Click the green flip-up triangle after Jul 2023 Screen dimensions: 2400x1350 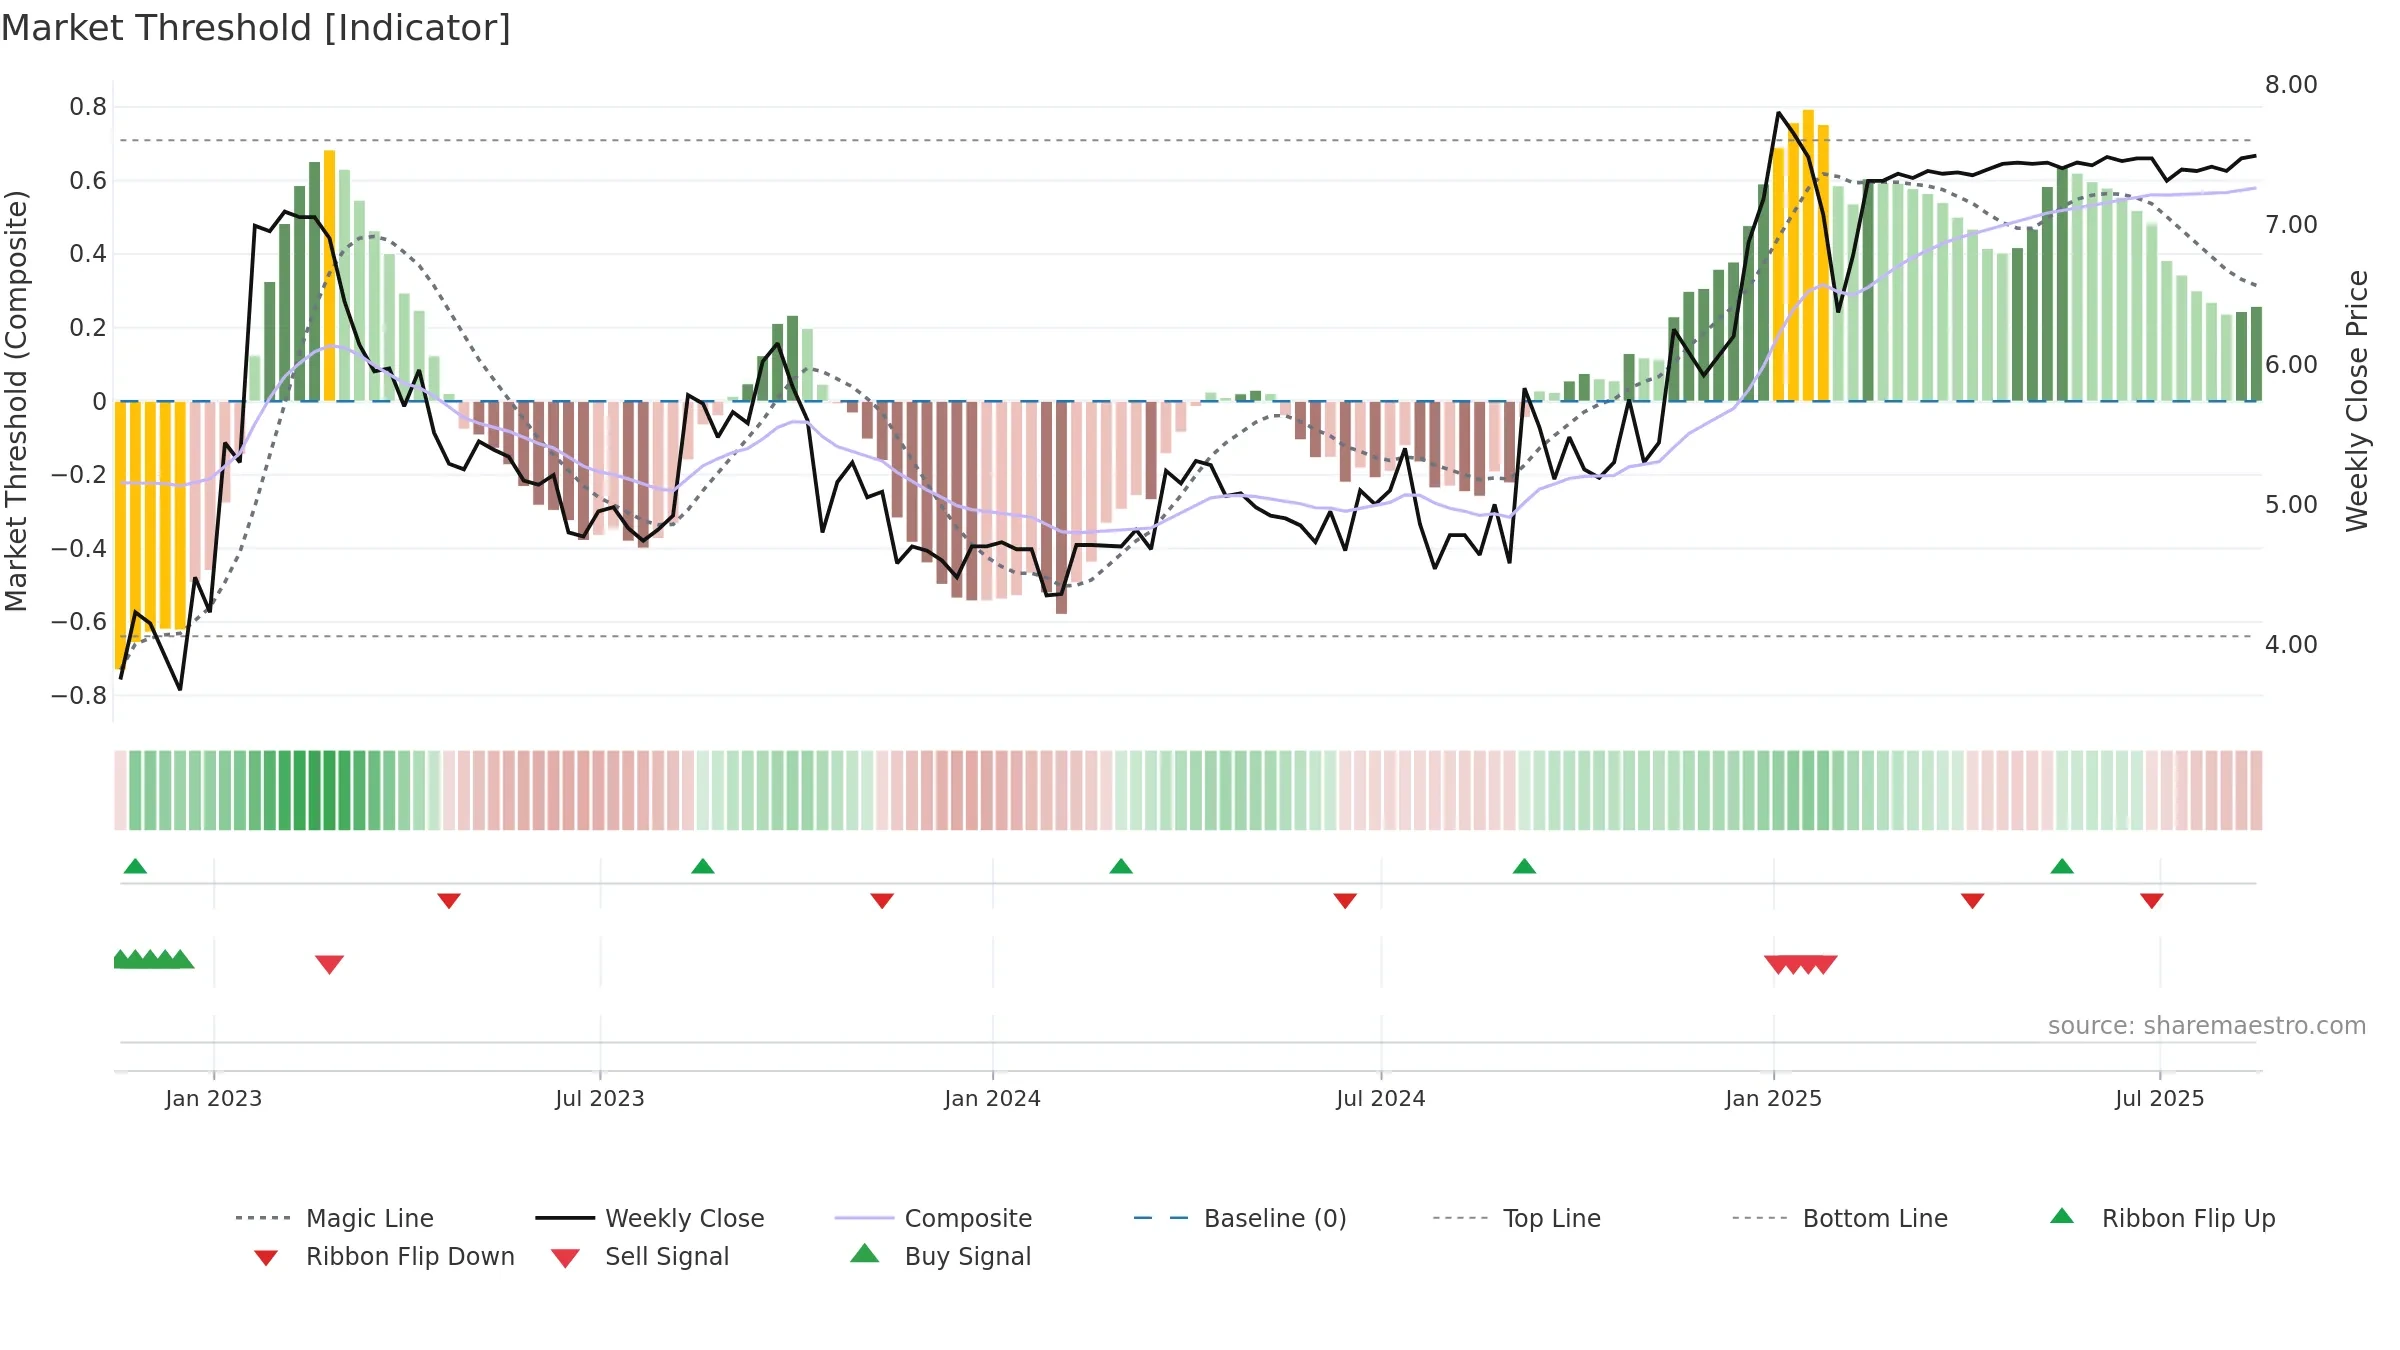tap(703, 866)
